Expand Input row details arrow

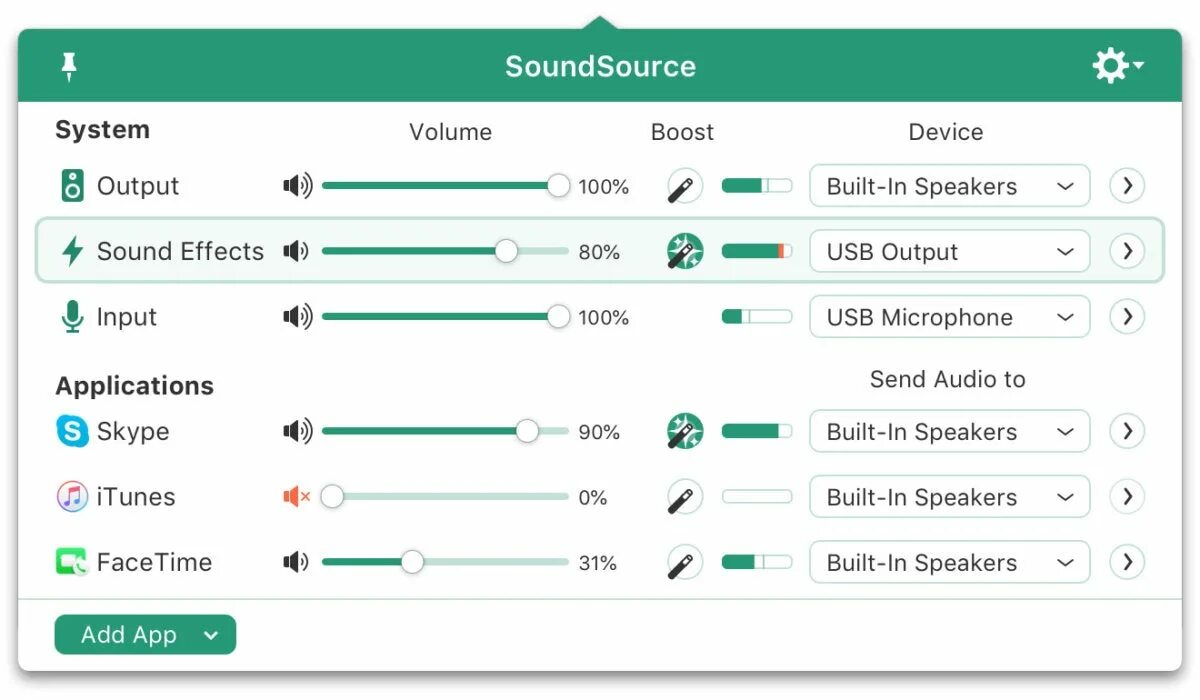tap(1127, 317)
